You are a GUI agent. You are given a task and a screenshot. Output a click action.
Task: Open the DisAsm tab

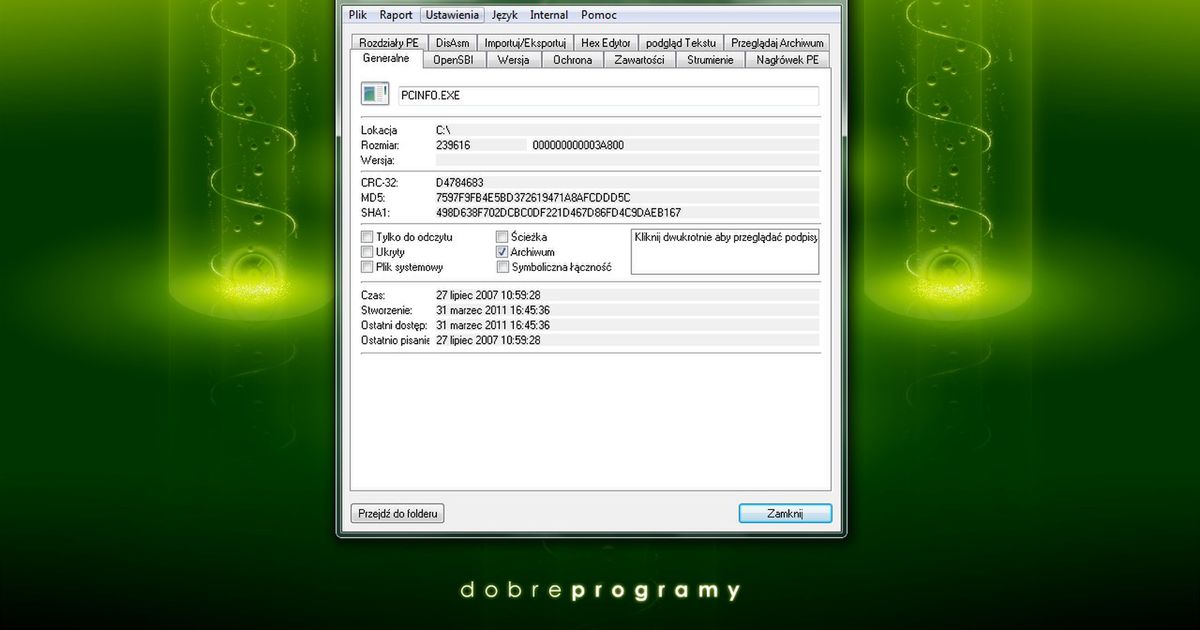click(x=452, y=42)
